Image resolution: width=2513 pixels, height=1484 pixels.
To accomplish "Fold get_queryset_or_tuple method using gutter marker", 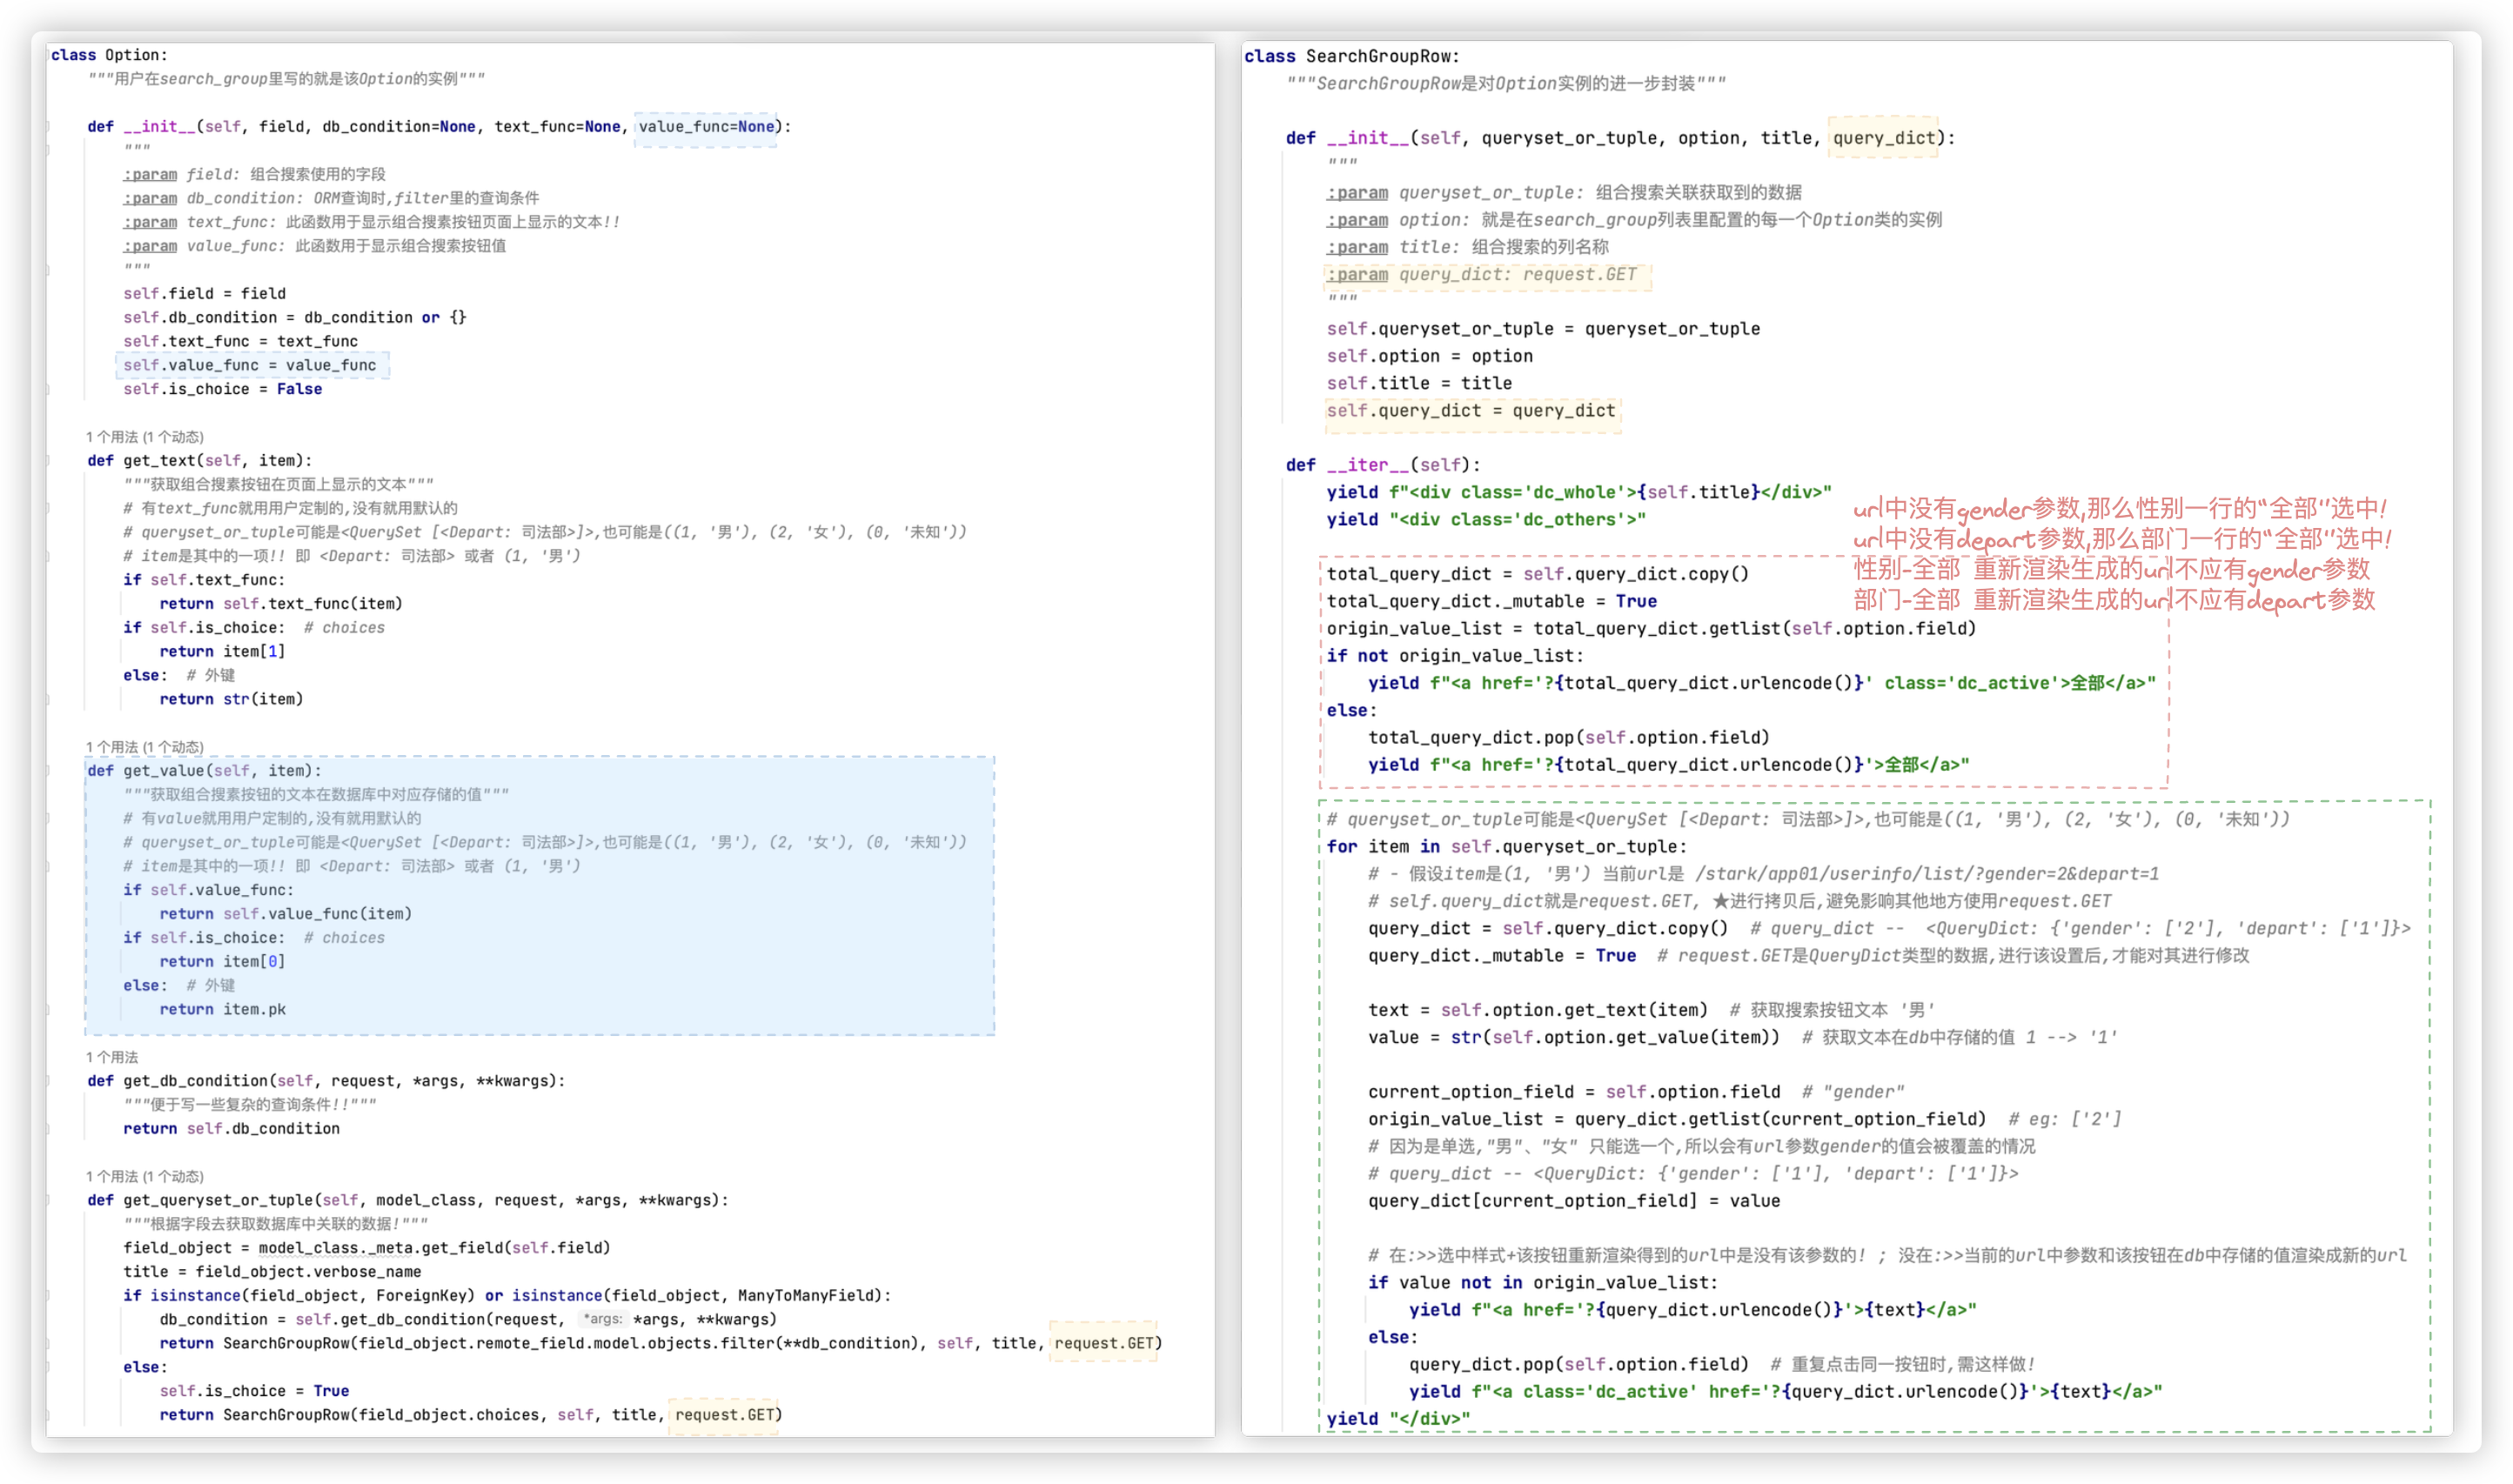I will pyautogui.click(x=47, y=1200).
